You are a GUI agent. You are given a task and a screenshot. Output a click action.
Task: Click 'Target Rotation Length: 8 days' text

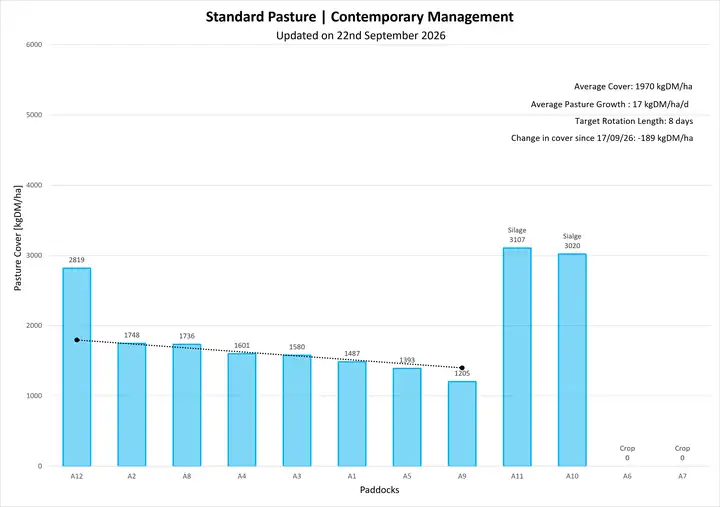pyautogui.click(x=634, y=121)
